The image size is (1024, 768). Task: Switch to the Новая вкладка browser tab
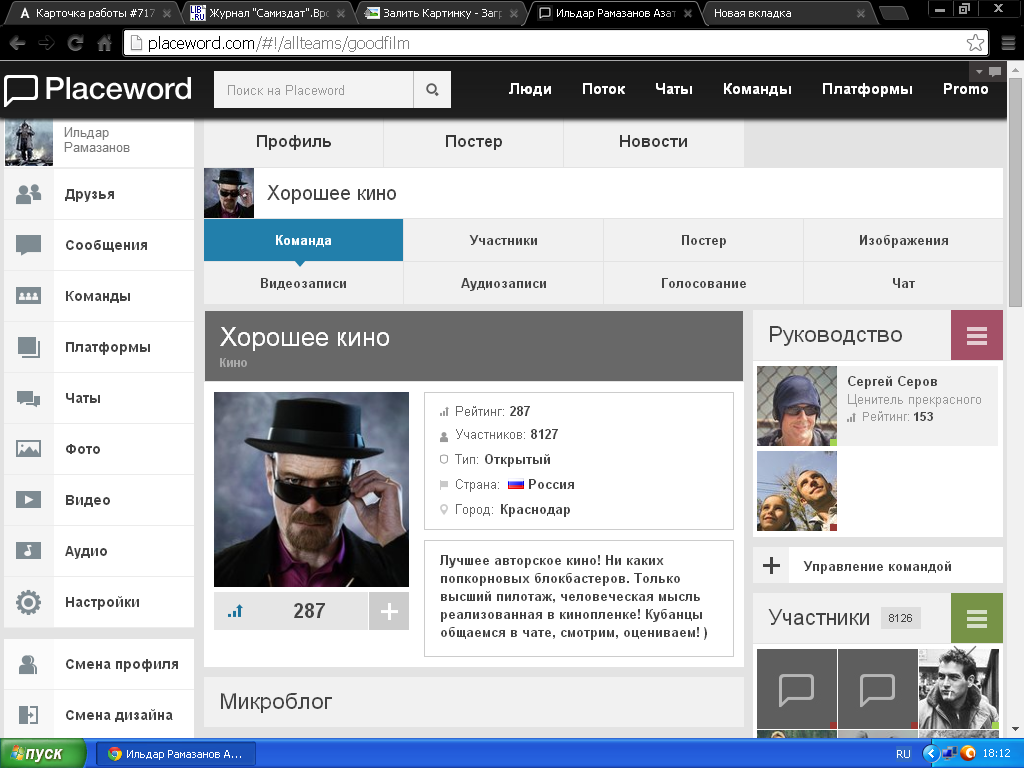(x=788, y=13)
